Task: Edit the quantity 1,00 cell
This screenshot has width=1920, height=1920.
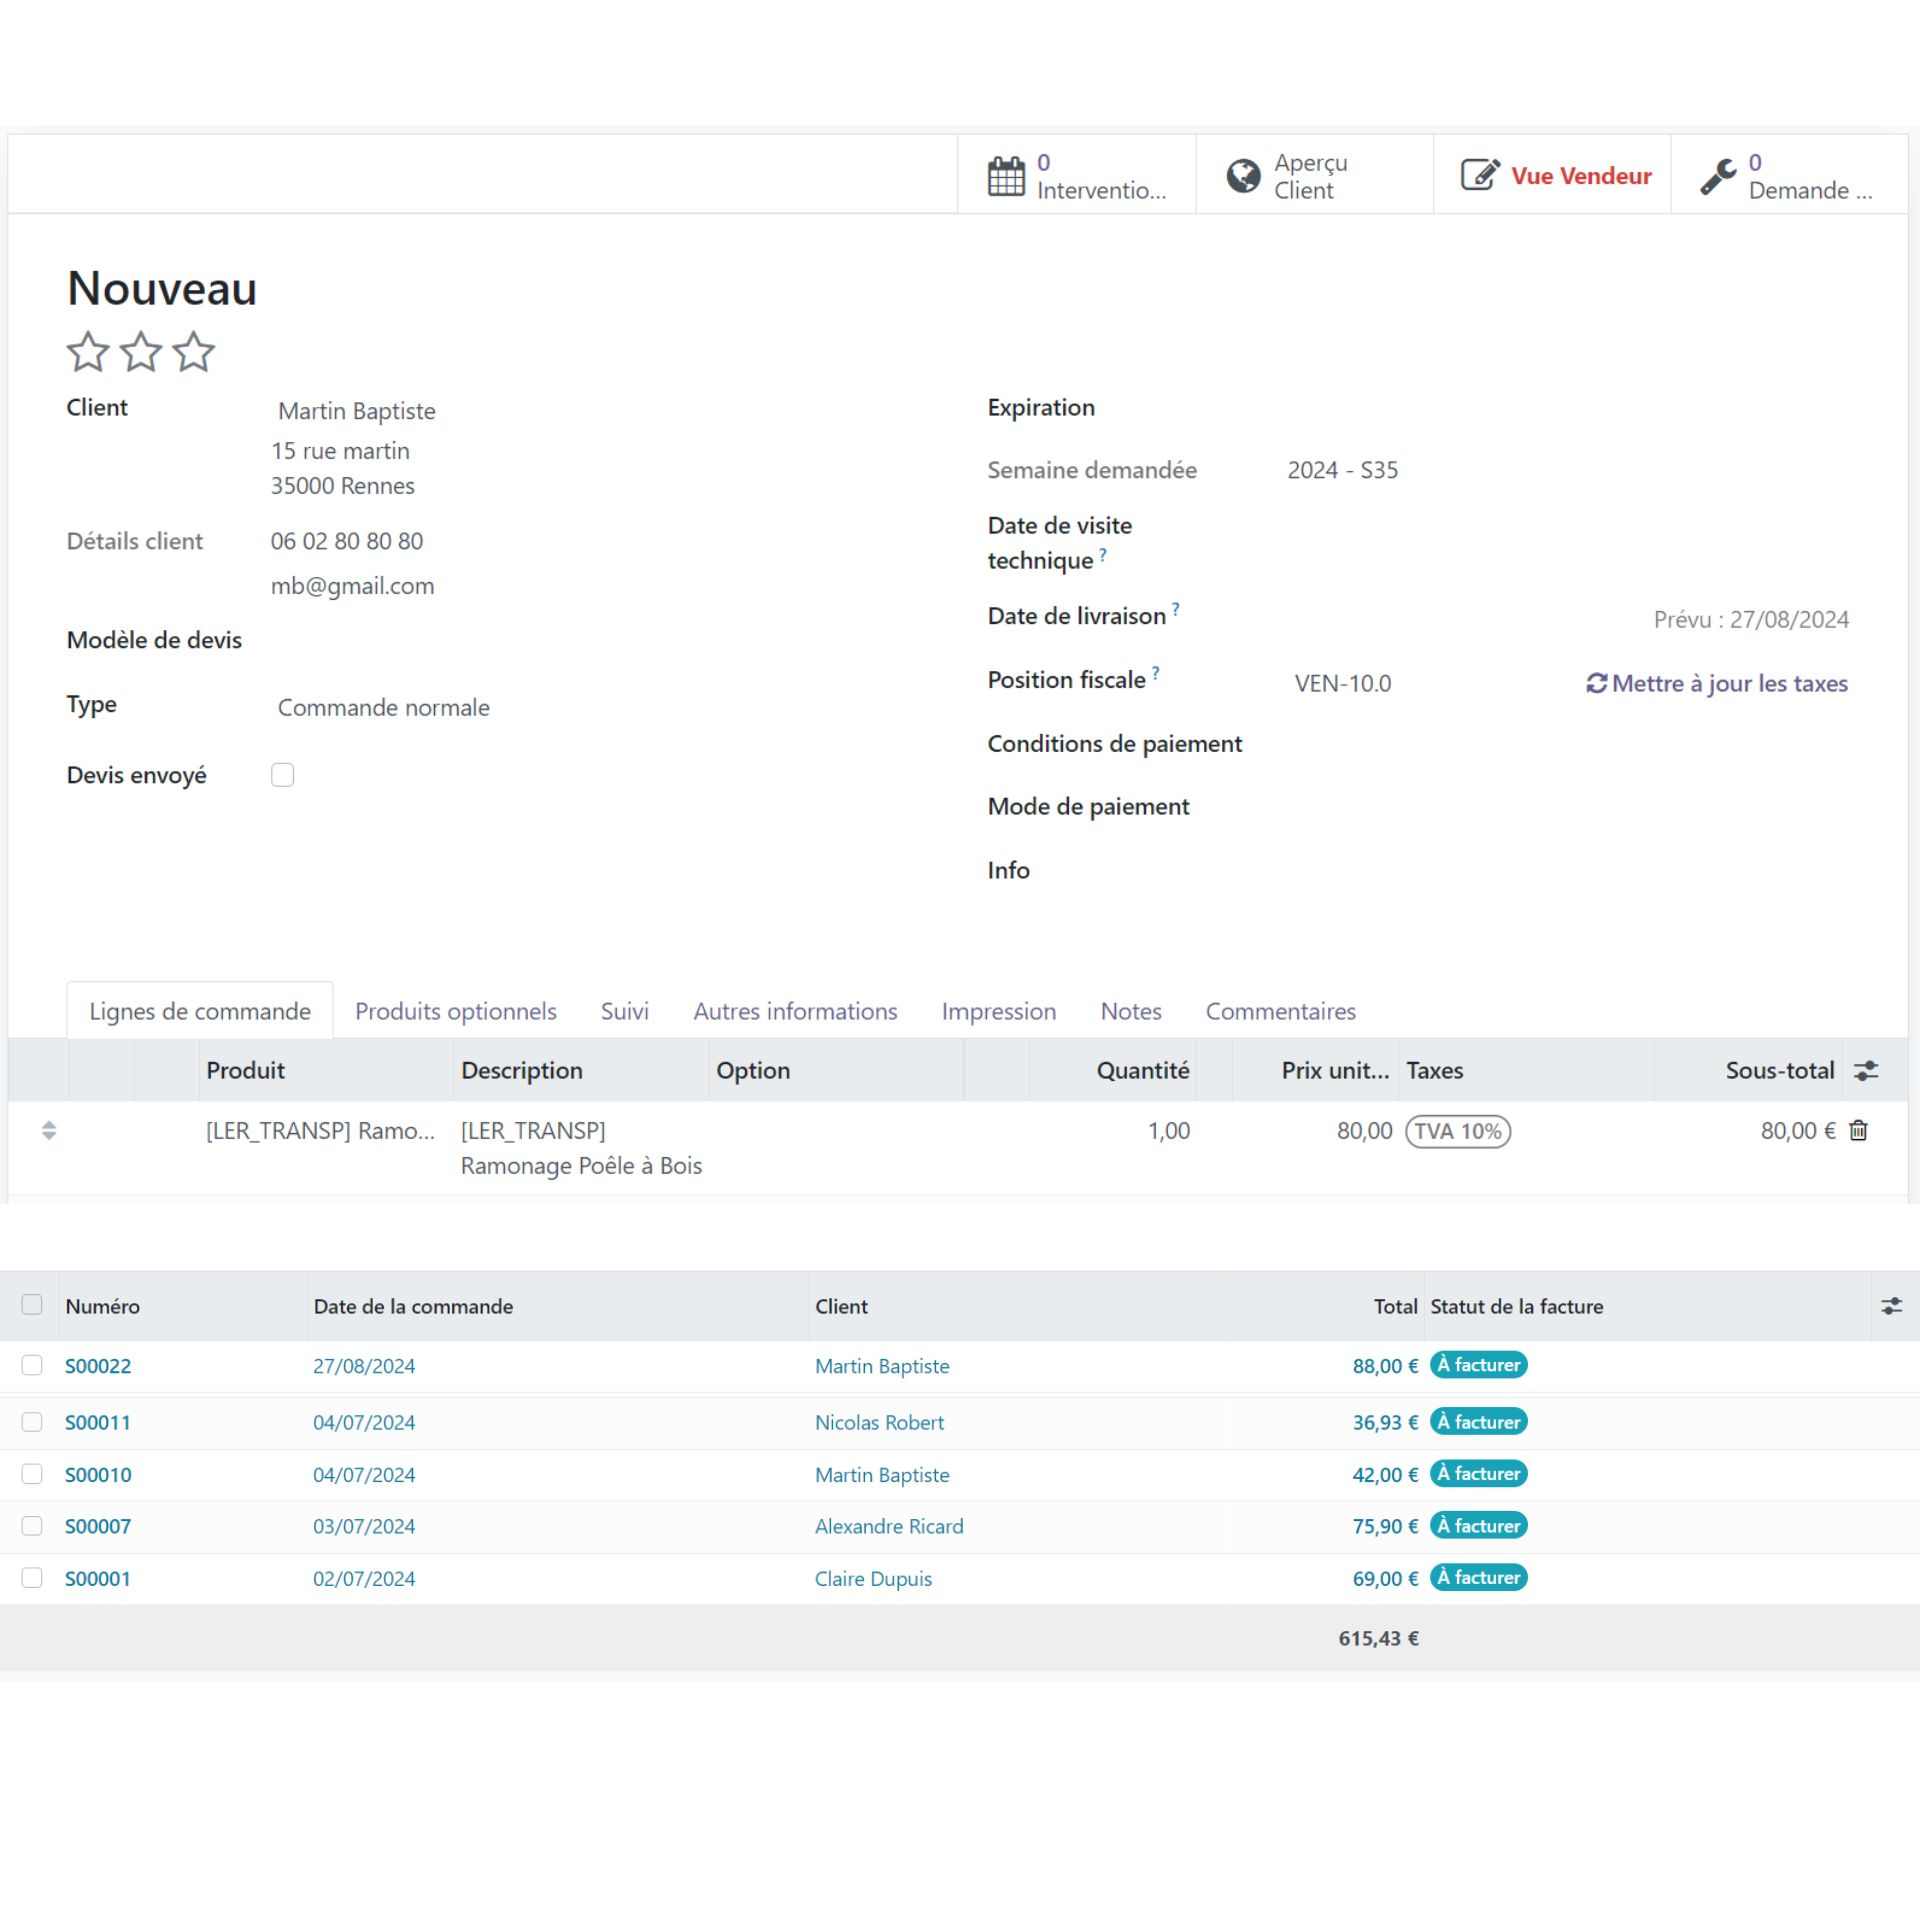Action: pos(1169,1131)
